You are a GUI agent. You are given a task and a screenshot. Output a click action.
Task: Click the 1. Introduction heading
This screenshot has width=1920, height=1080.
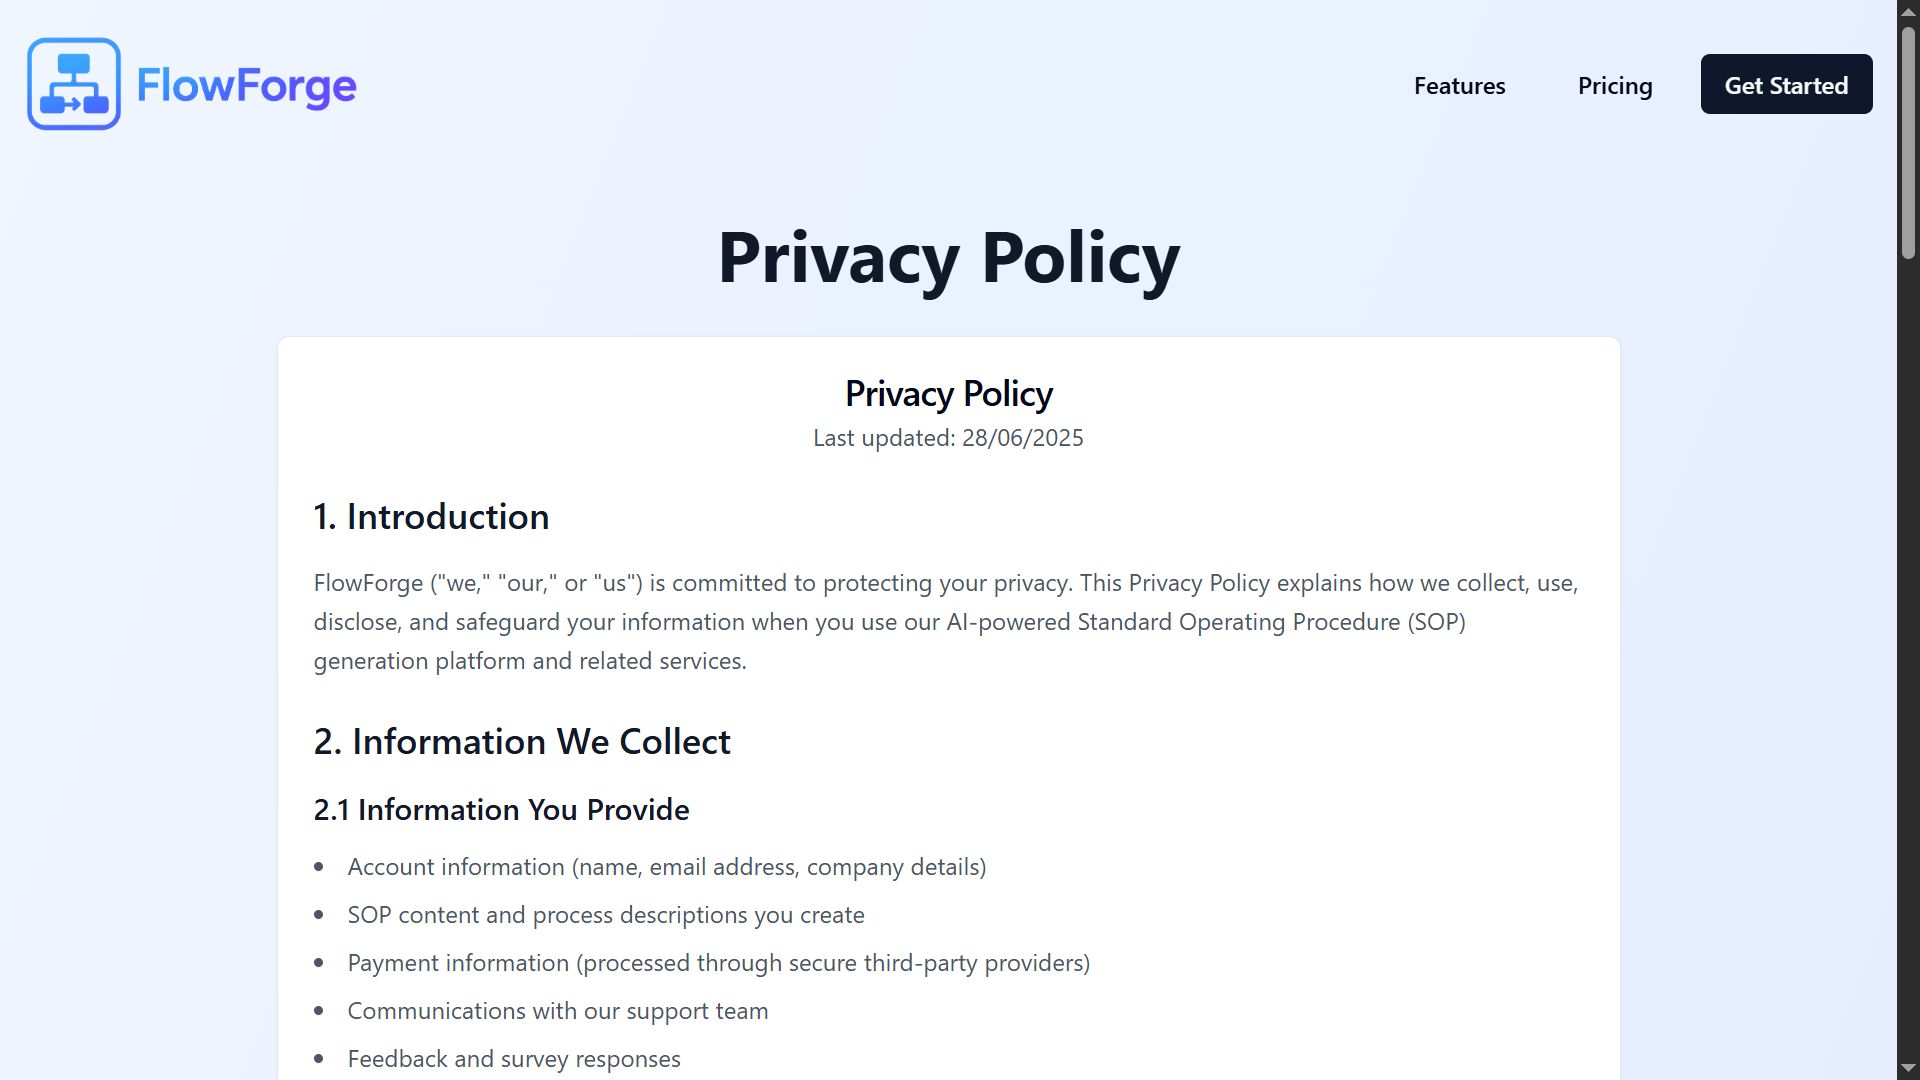[x=431, y=517]
